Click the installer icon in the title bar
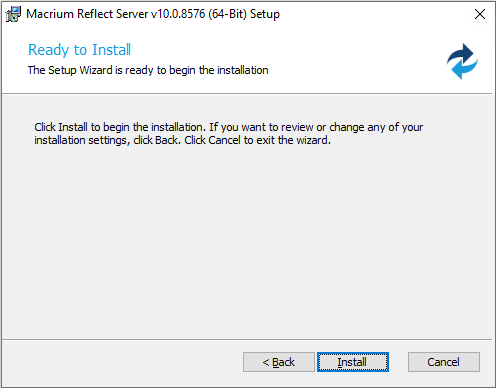 [x=13, y=14]
